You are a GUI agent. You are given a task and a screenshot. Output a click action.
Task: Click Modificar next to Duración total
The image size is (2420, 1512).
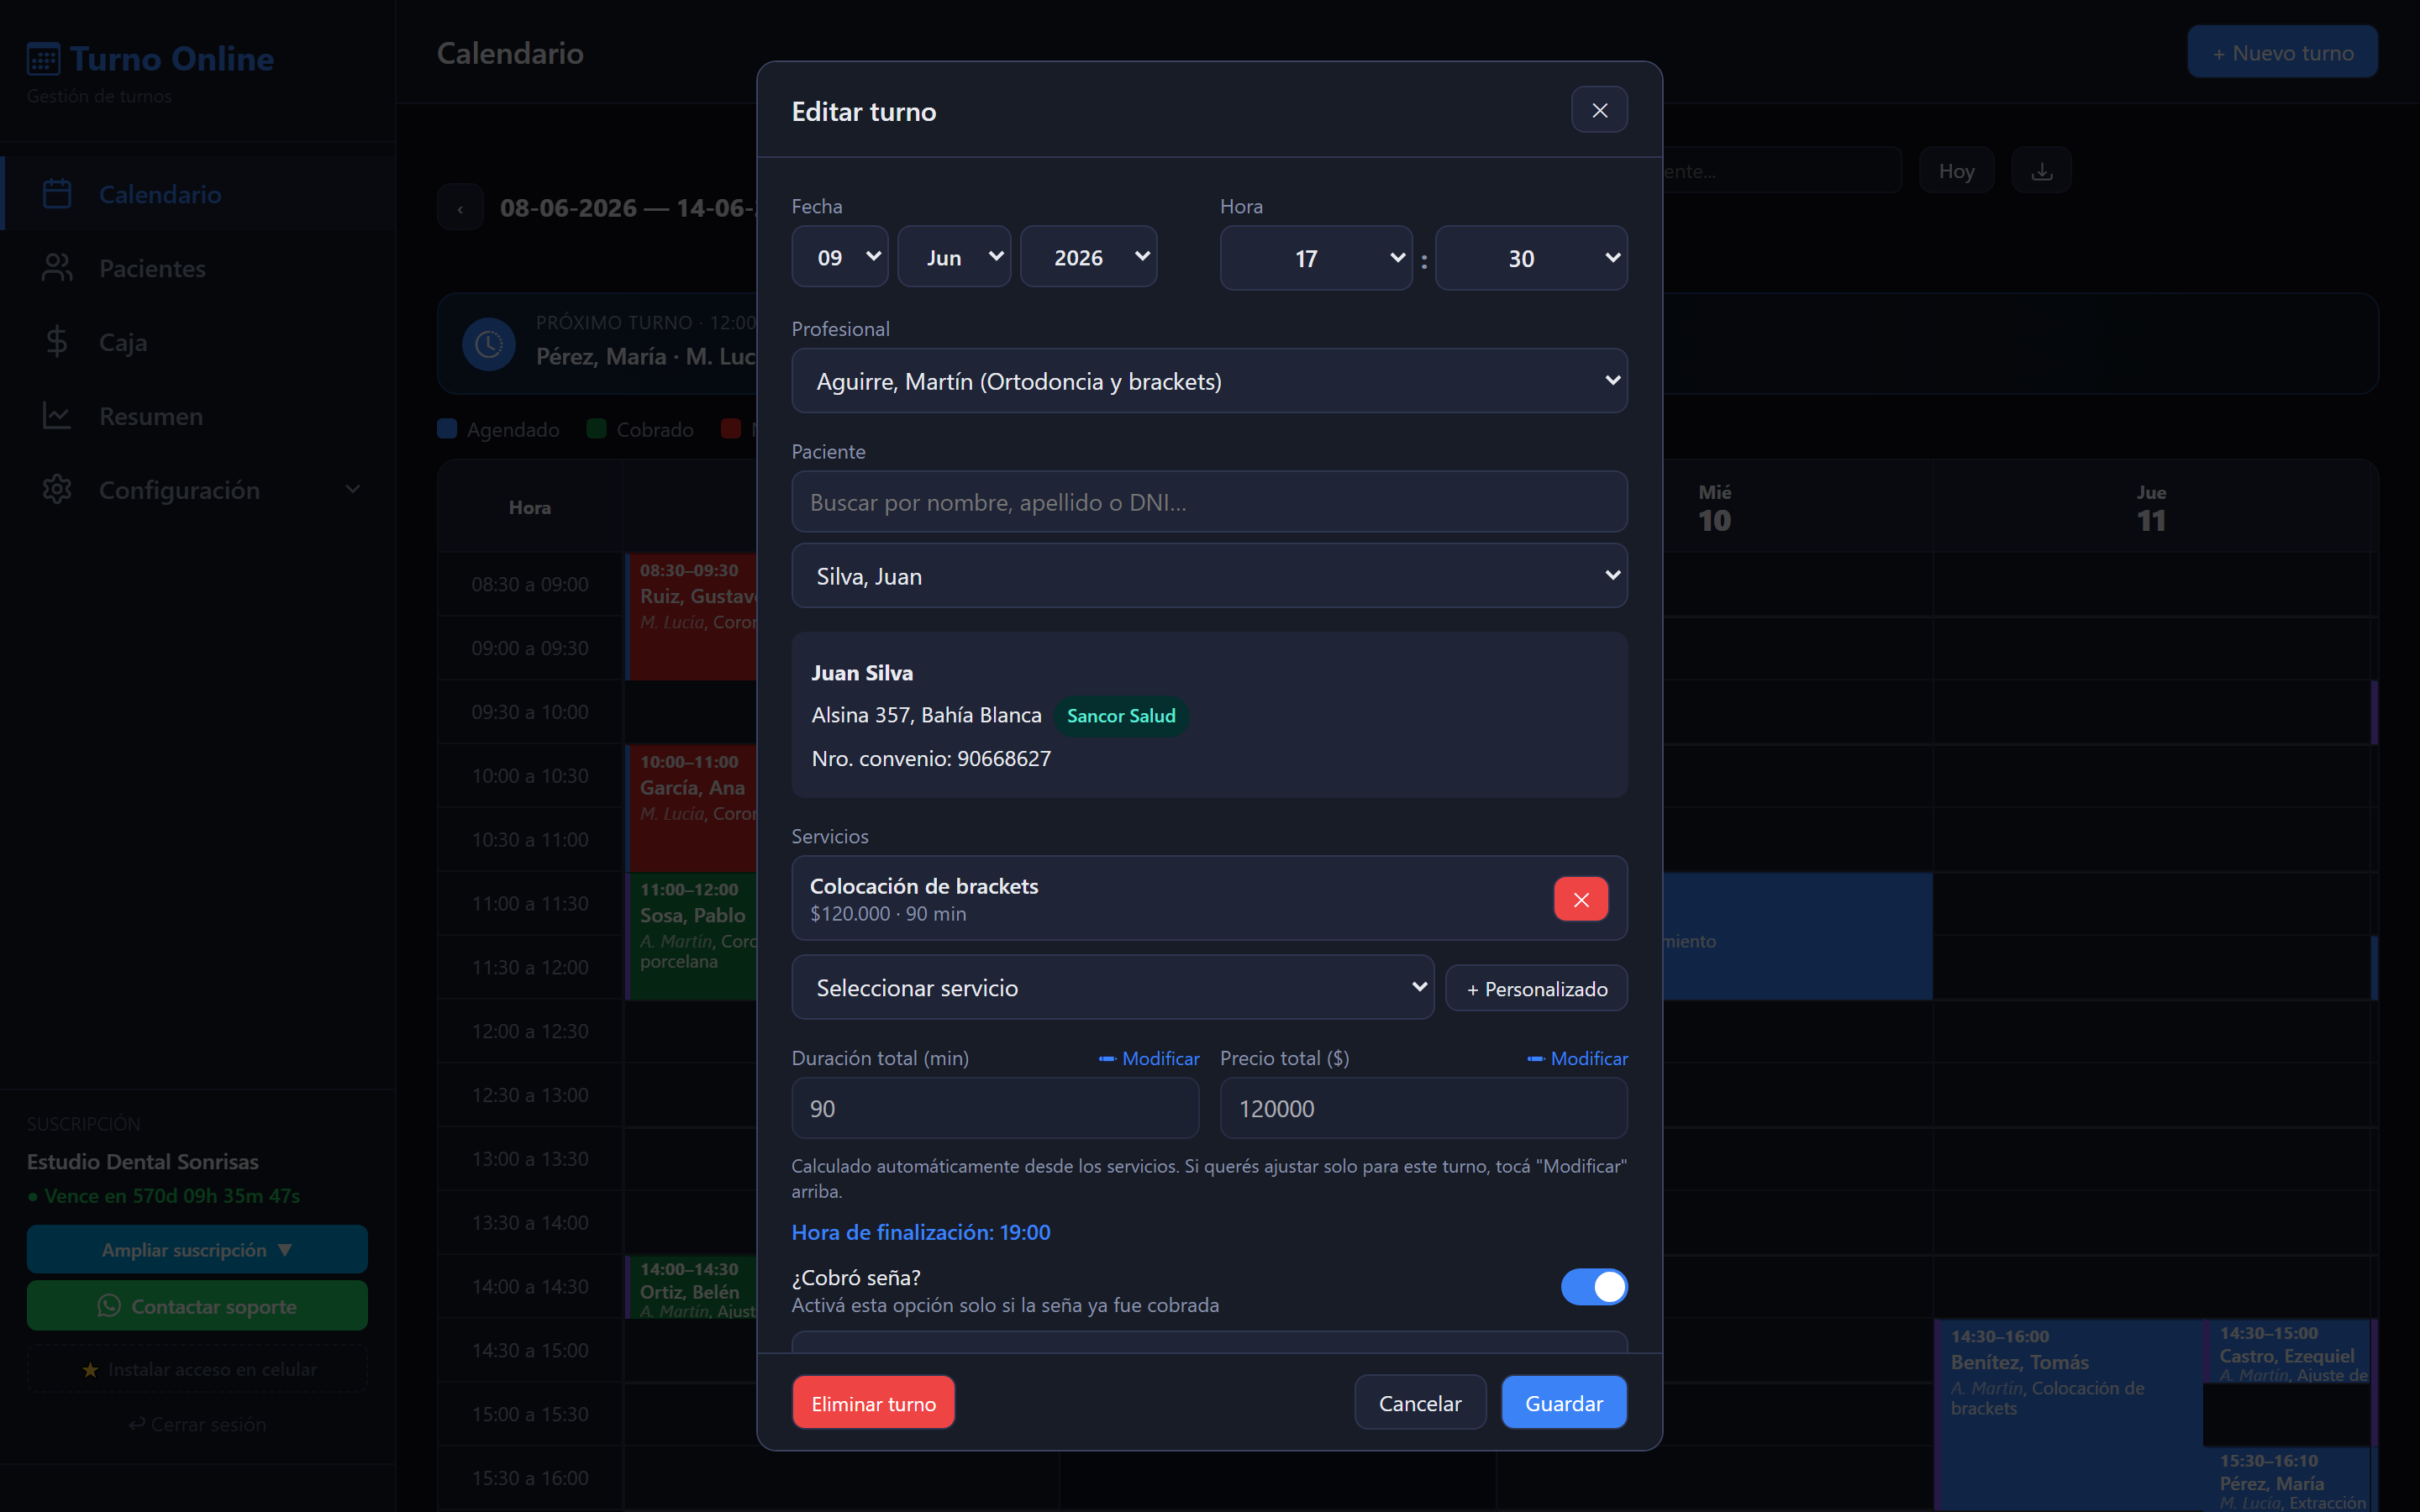pos(1149,1058)
